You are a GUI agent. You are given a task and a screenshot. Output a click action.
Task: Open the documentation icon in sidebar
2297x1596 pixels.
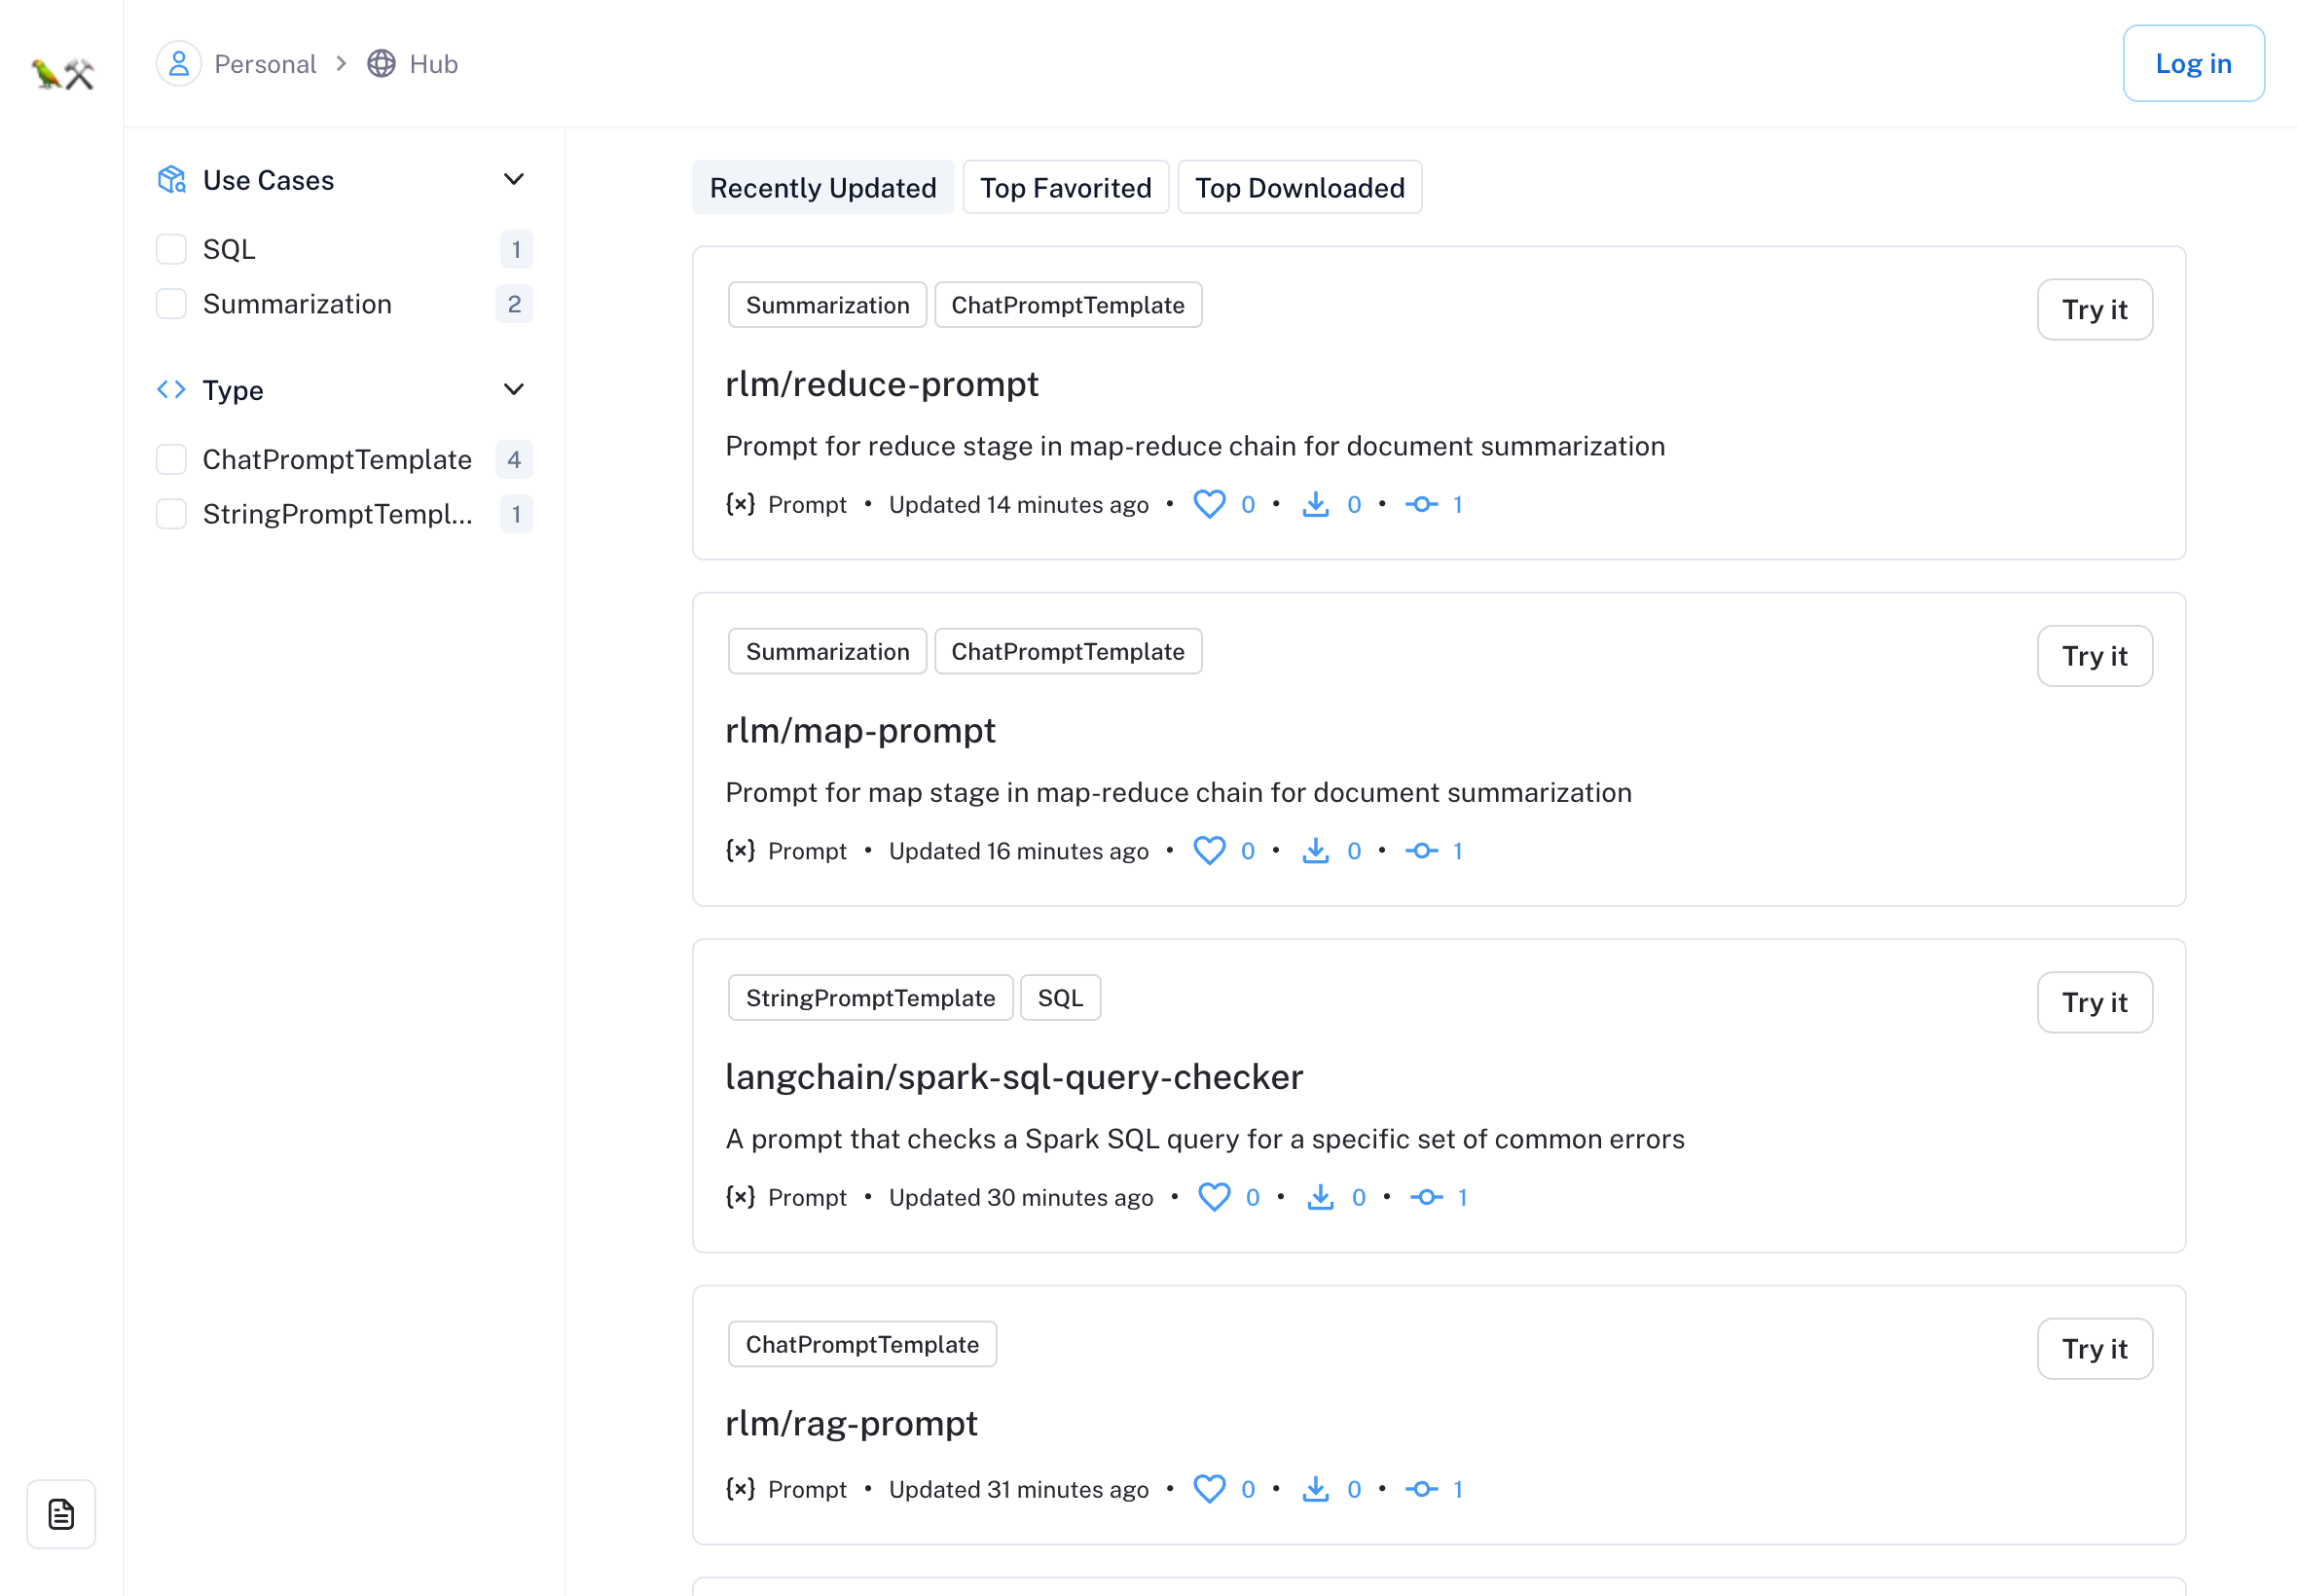pyautogui.click(x=61, y=1514)
